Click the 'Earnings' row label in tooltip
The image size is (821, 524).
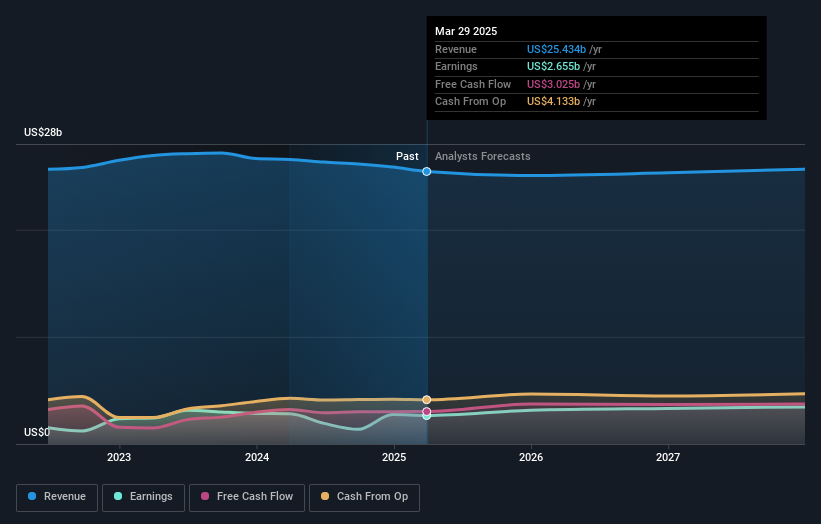[x=456, y=66]
